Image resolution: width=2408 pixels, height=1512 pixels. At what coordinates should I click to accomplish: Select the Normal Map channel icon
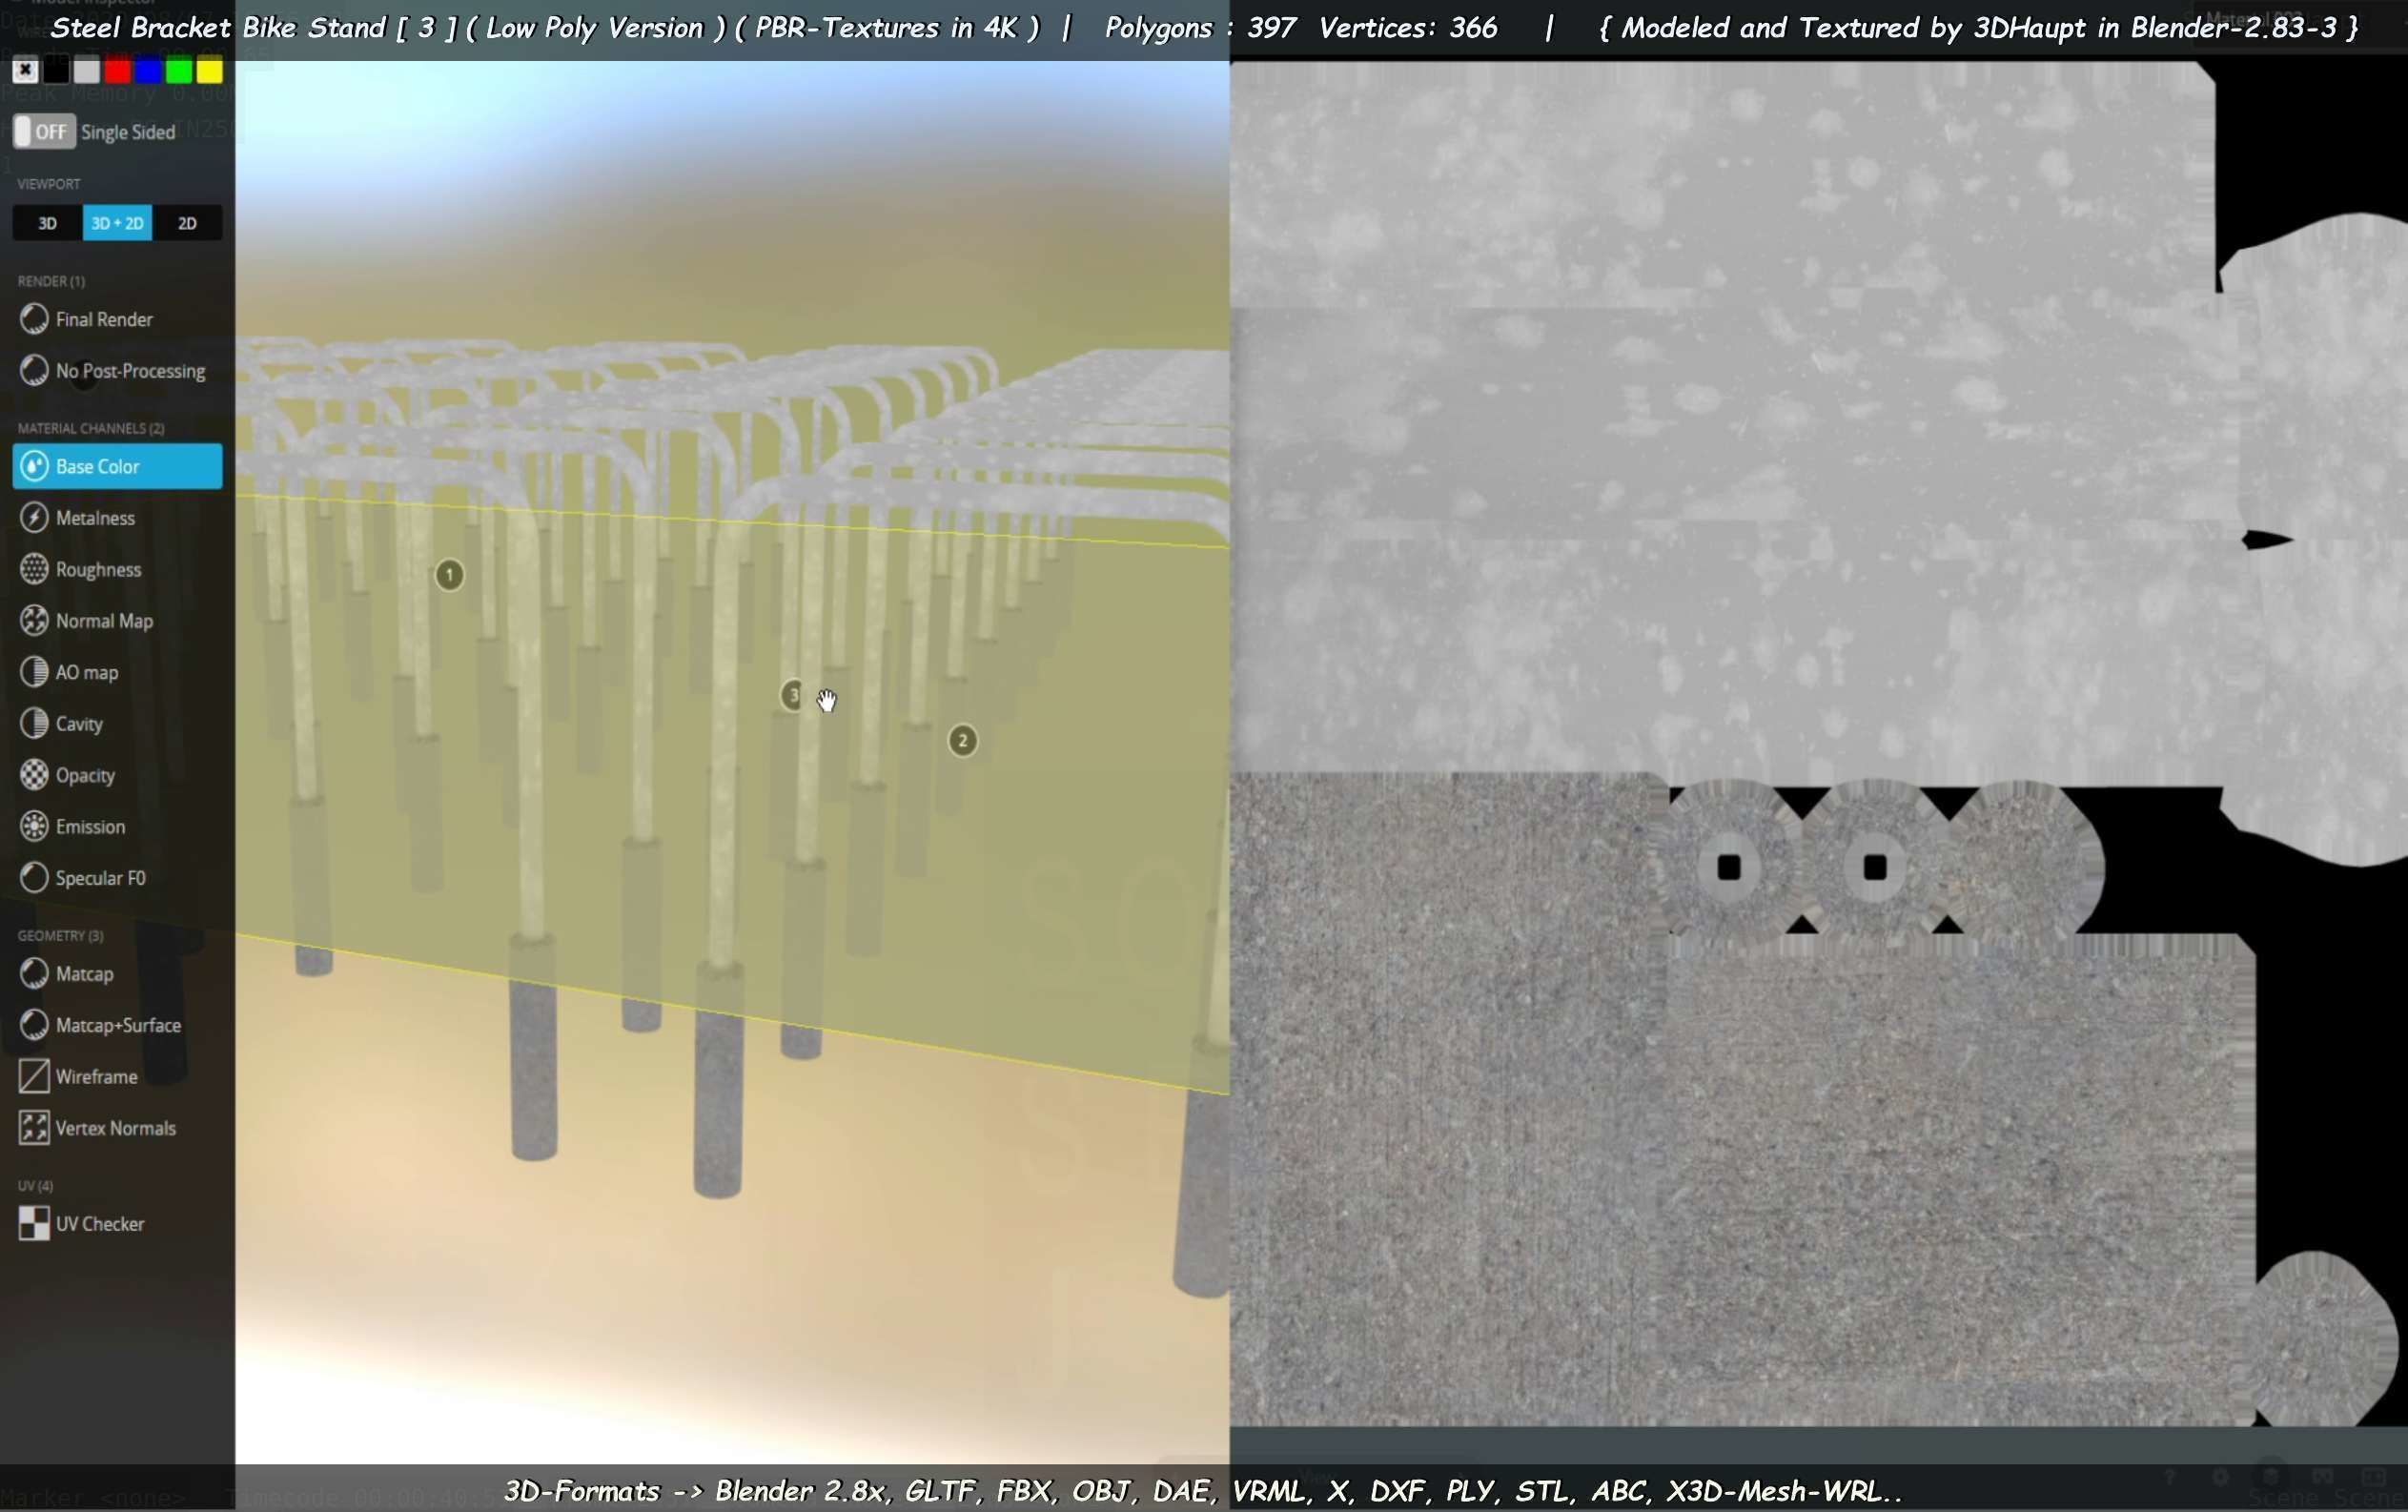[x=34, y=621]
